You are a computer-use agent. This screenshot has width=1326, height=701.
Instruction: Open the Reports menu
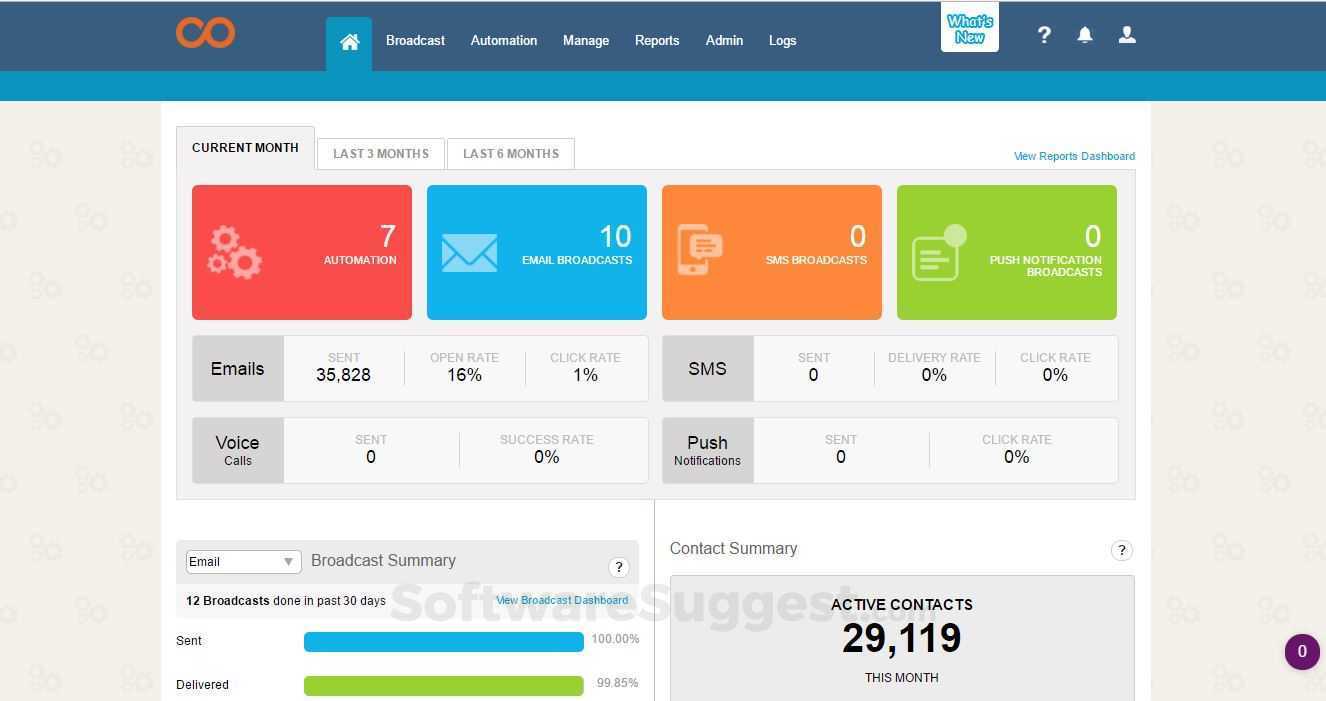click(657, 40)
